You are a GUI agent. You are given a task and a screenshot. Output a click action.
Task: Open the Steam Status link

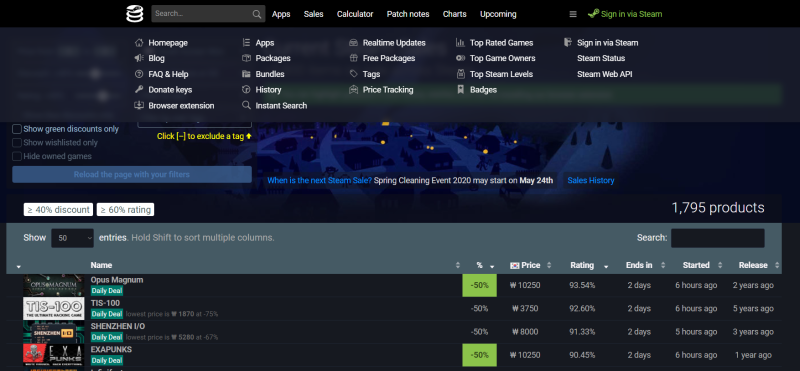[x=601, y=58]
